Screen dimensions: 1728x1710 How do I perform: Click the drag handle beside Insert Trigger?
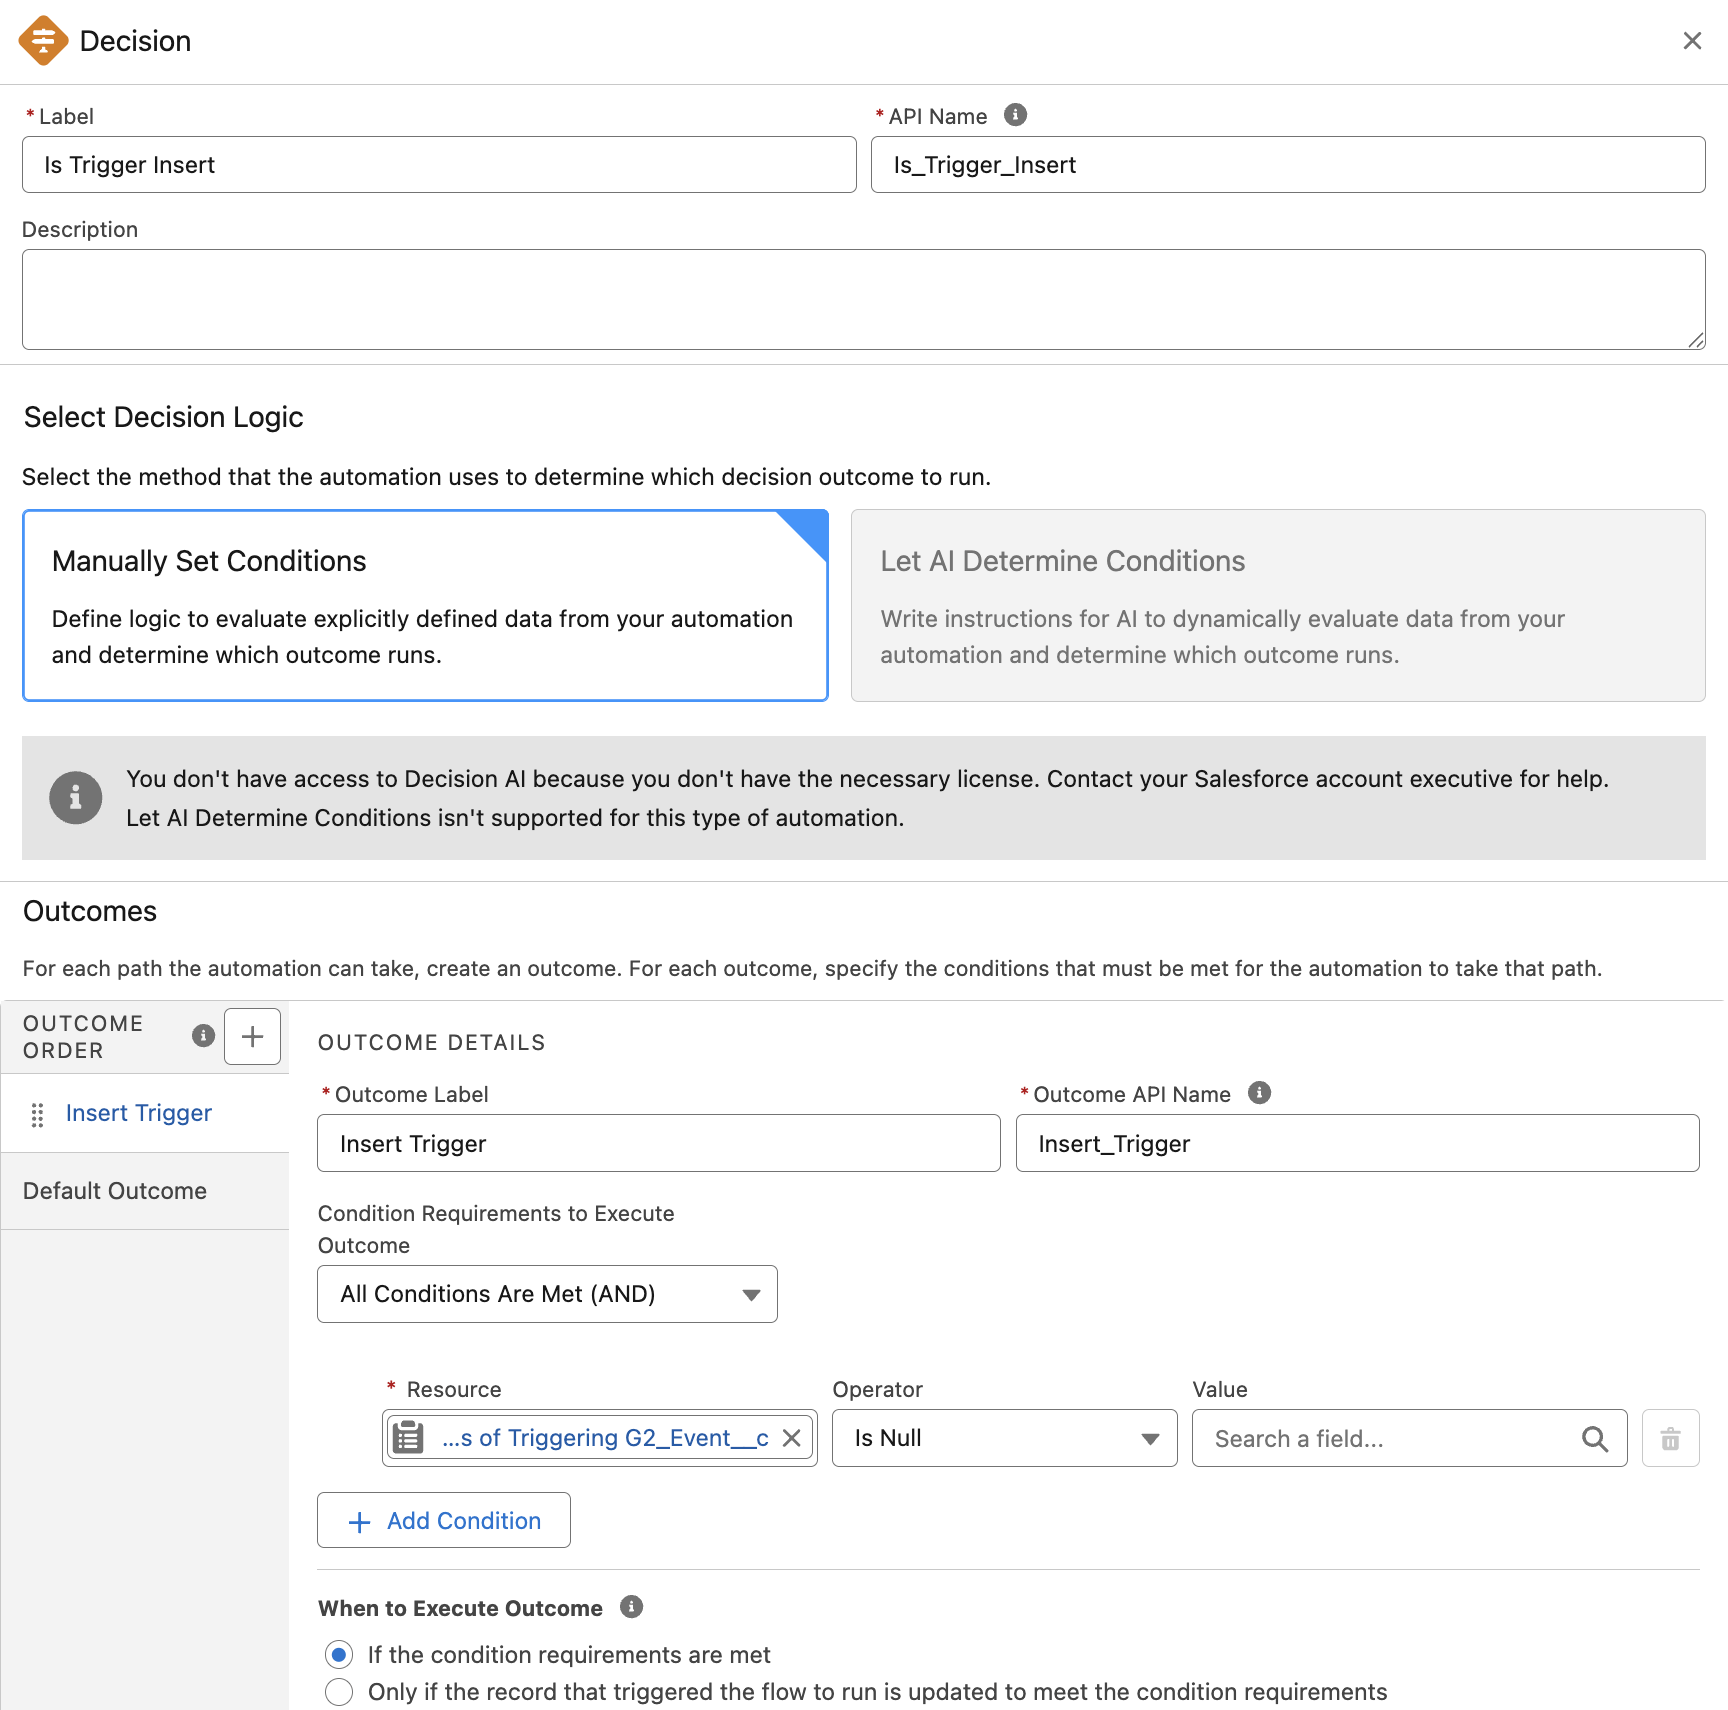click(x=38, y=1114)
